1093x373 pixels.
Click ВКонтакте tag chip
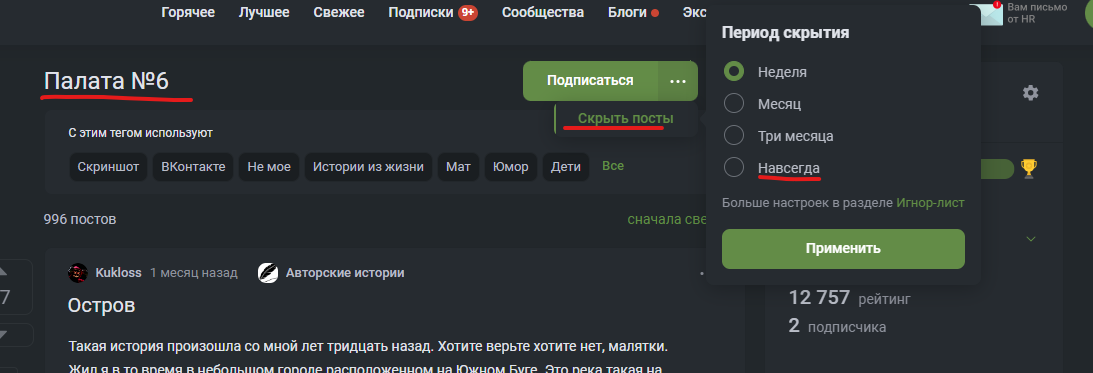(x=193, y=167)
